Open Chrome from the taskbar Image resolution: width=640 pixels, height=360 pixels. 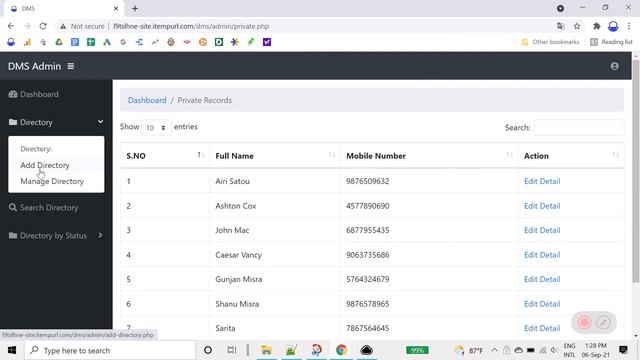[341, 350]
